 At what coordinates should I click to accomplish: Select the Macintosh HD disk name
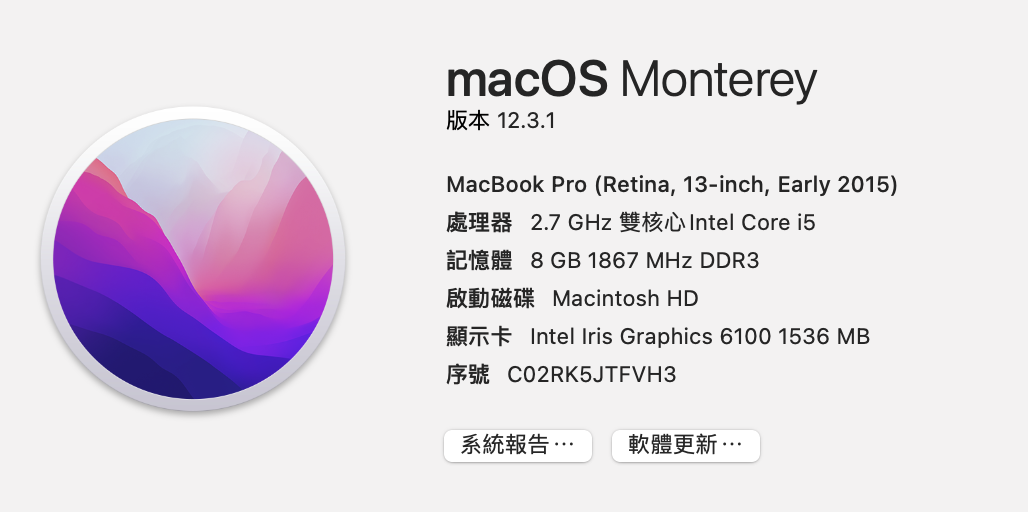click(x=625, y=299)
